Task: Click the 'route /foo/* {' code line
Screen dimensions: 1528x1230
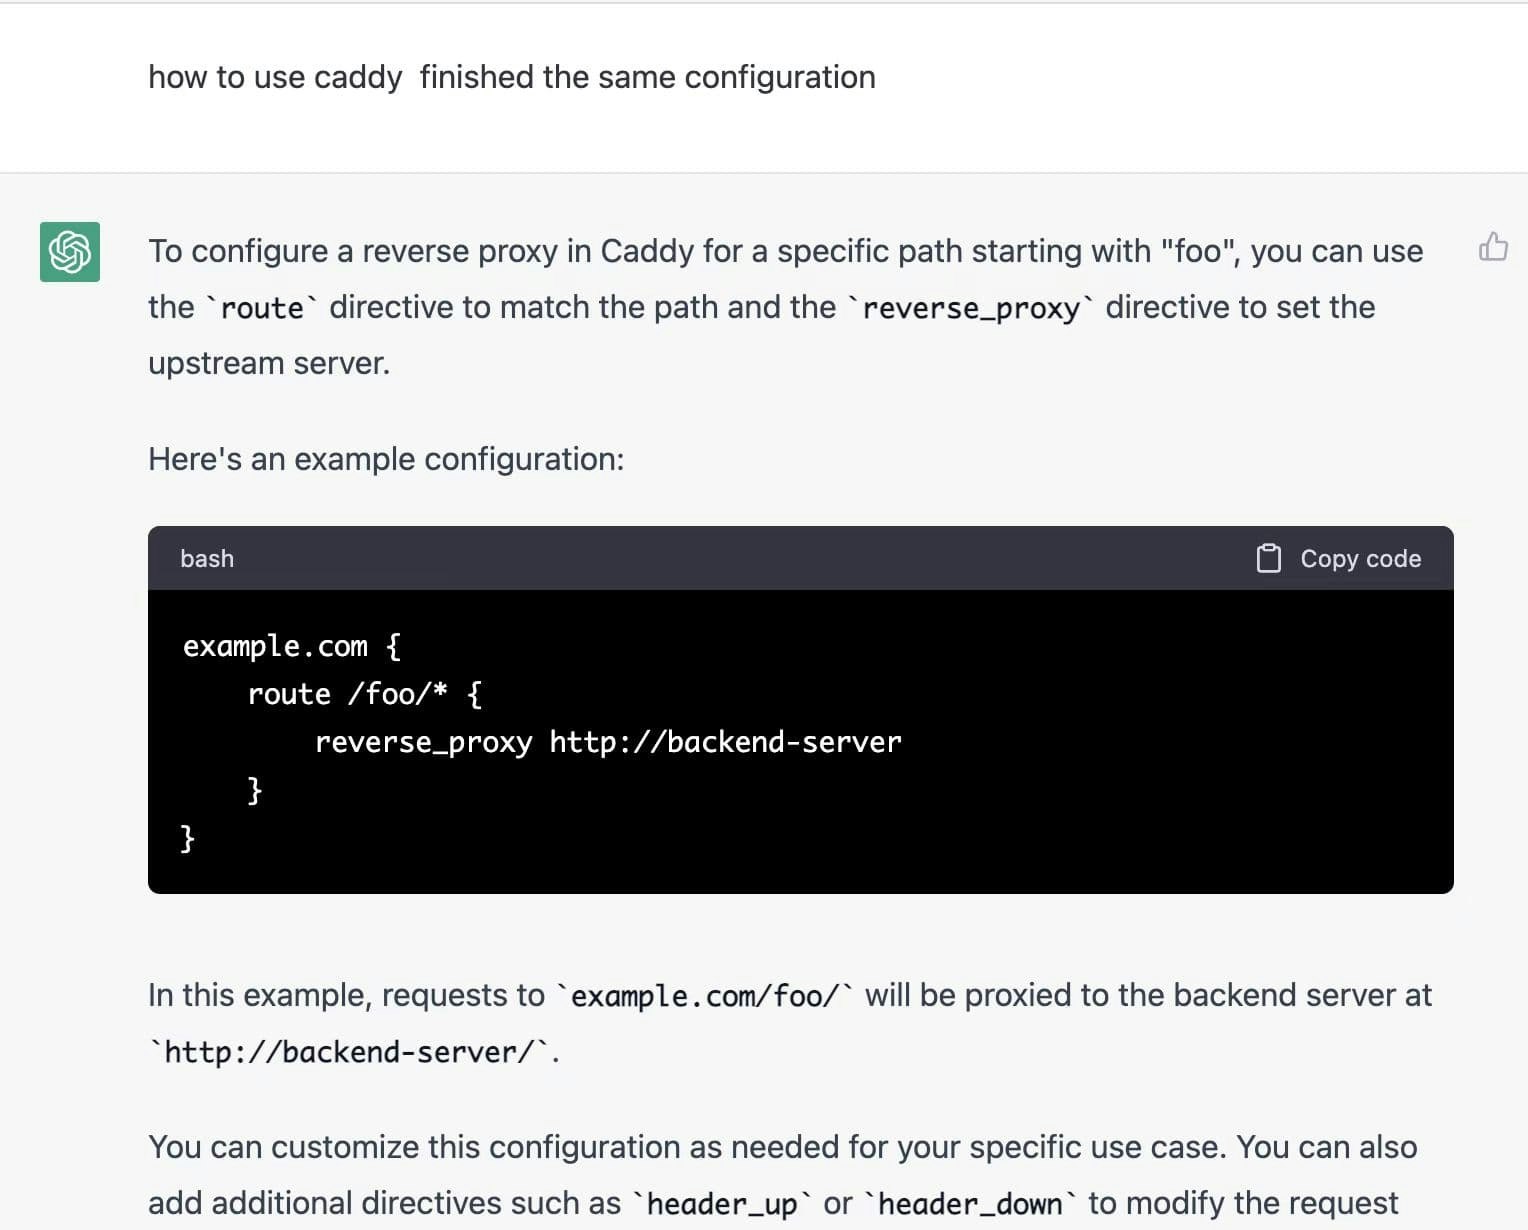Action: coord(364,694)
